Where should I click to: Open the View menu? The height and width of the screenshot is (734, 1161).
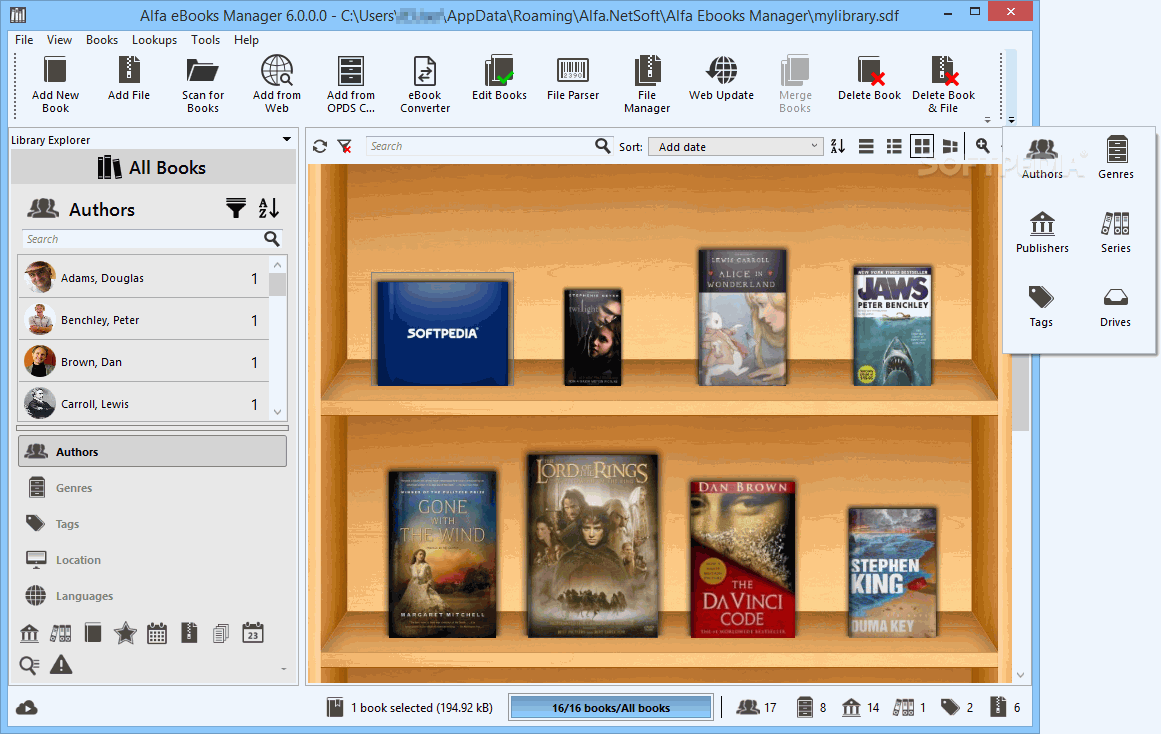pyautogui.click(x=59, y=40)
